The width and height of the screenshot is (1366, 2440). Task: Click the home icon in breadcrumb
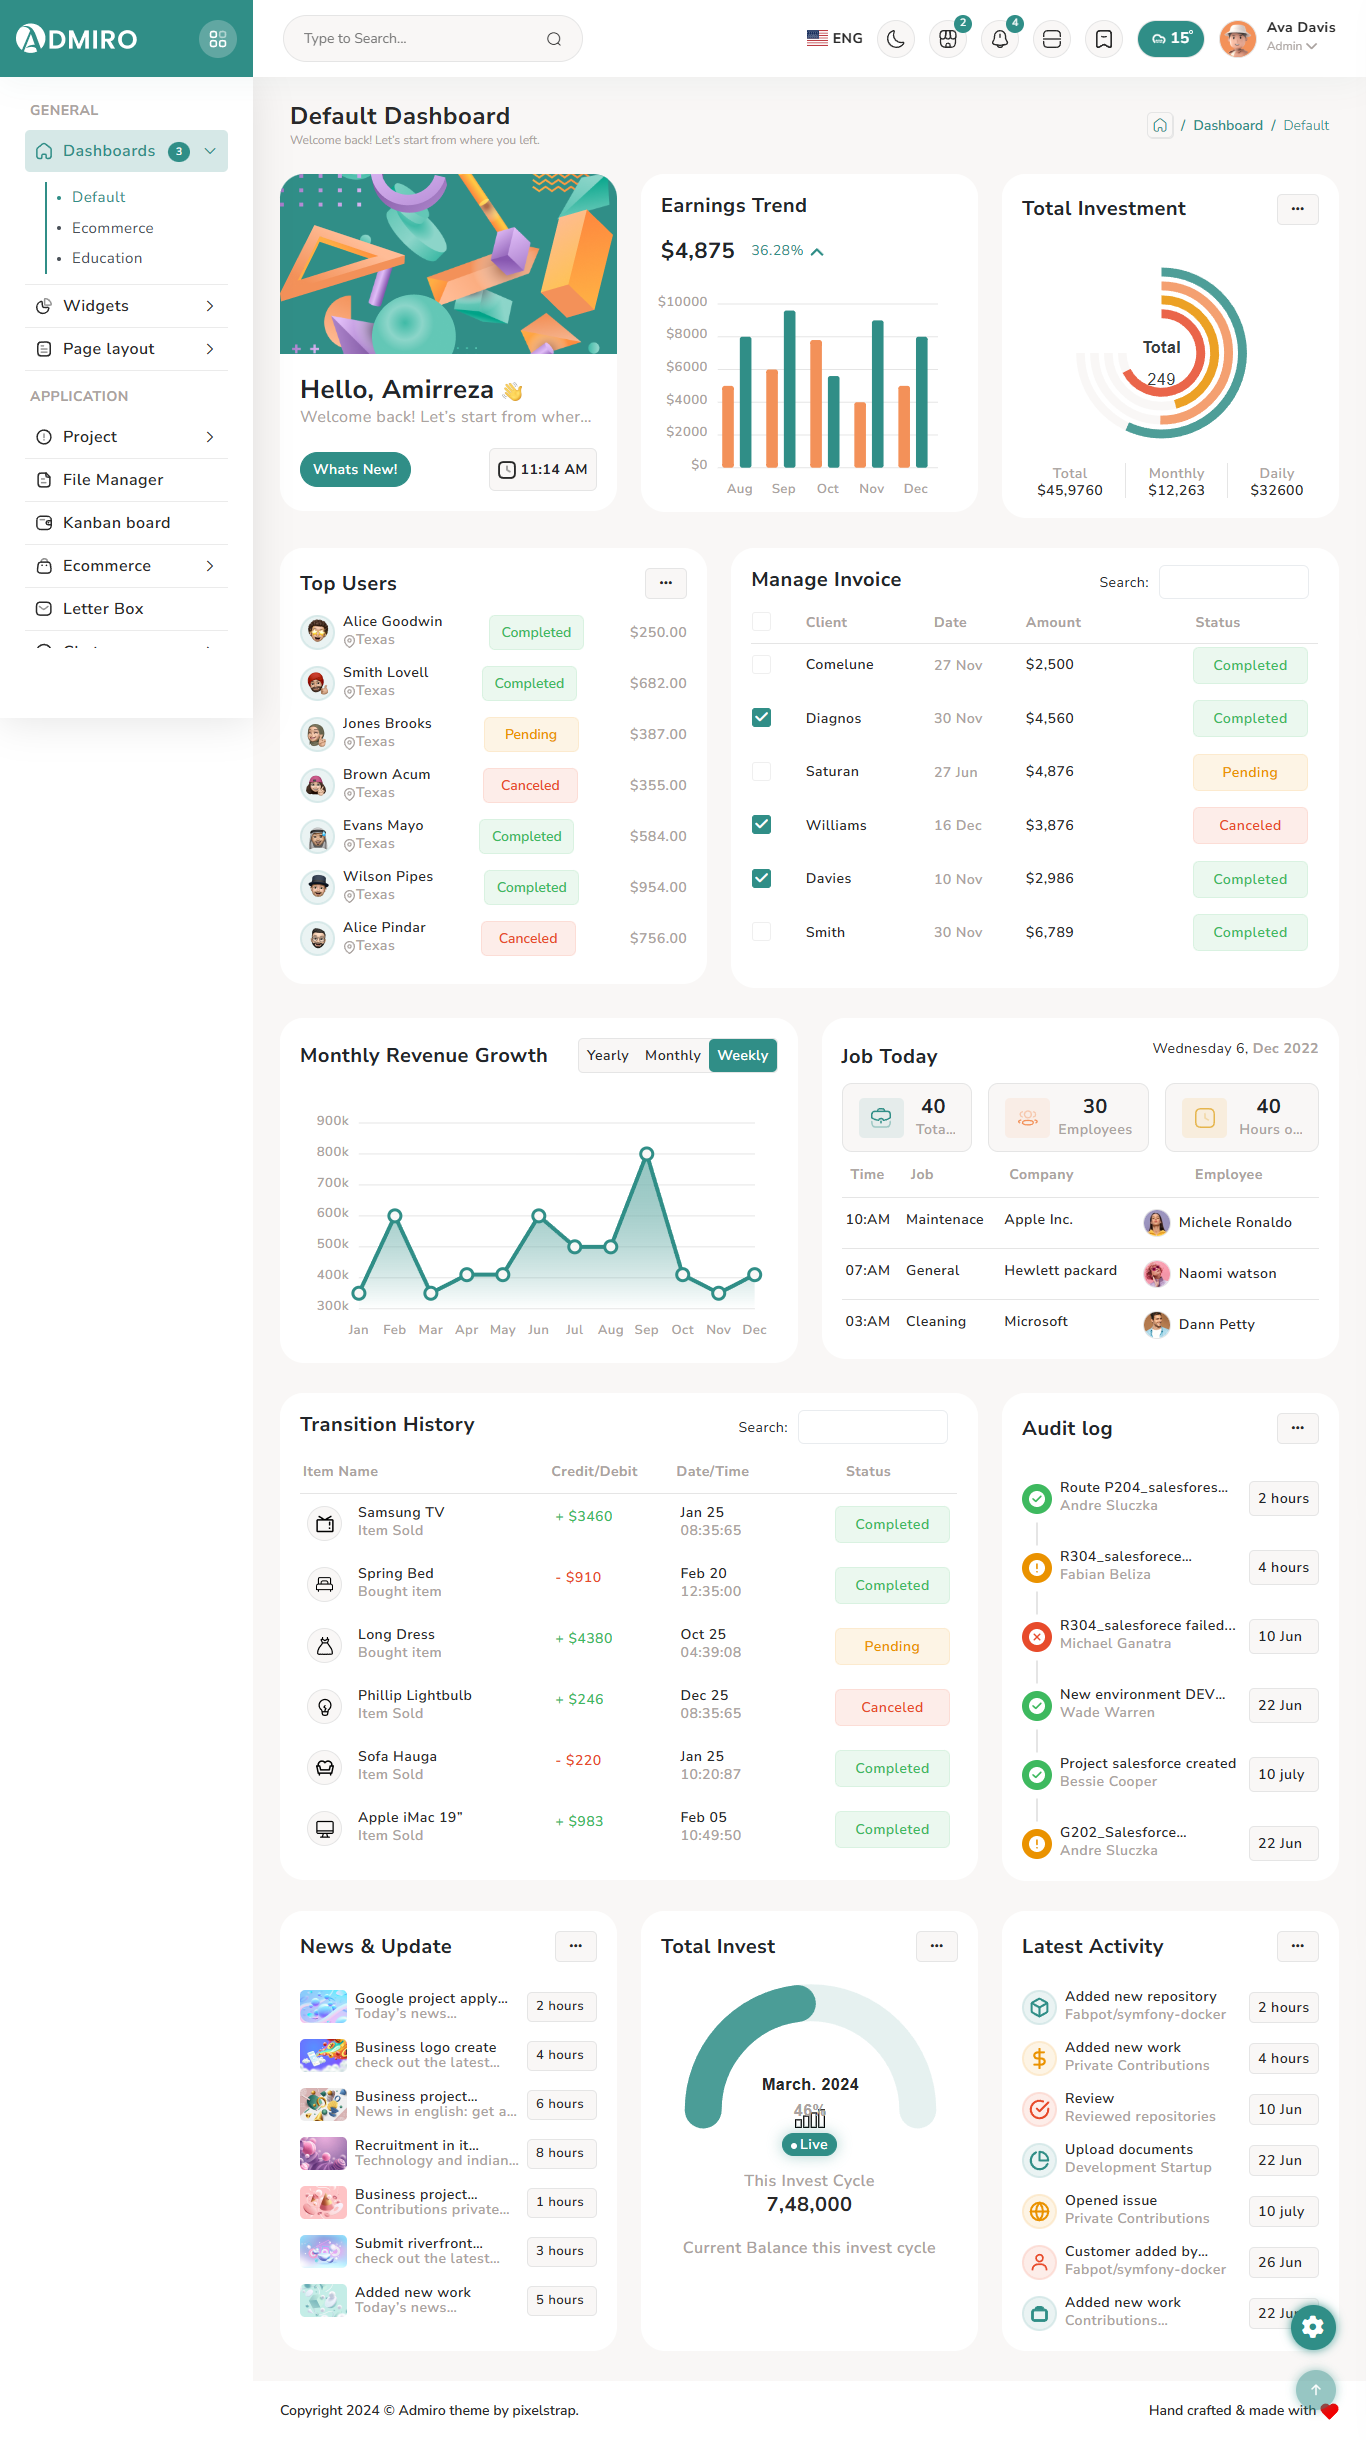[1159, 125]
